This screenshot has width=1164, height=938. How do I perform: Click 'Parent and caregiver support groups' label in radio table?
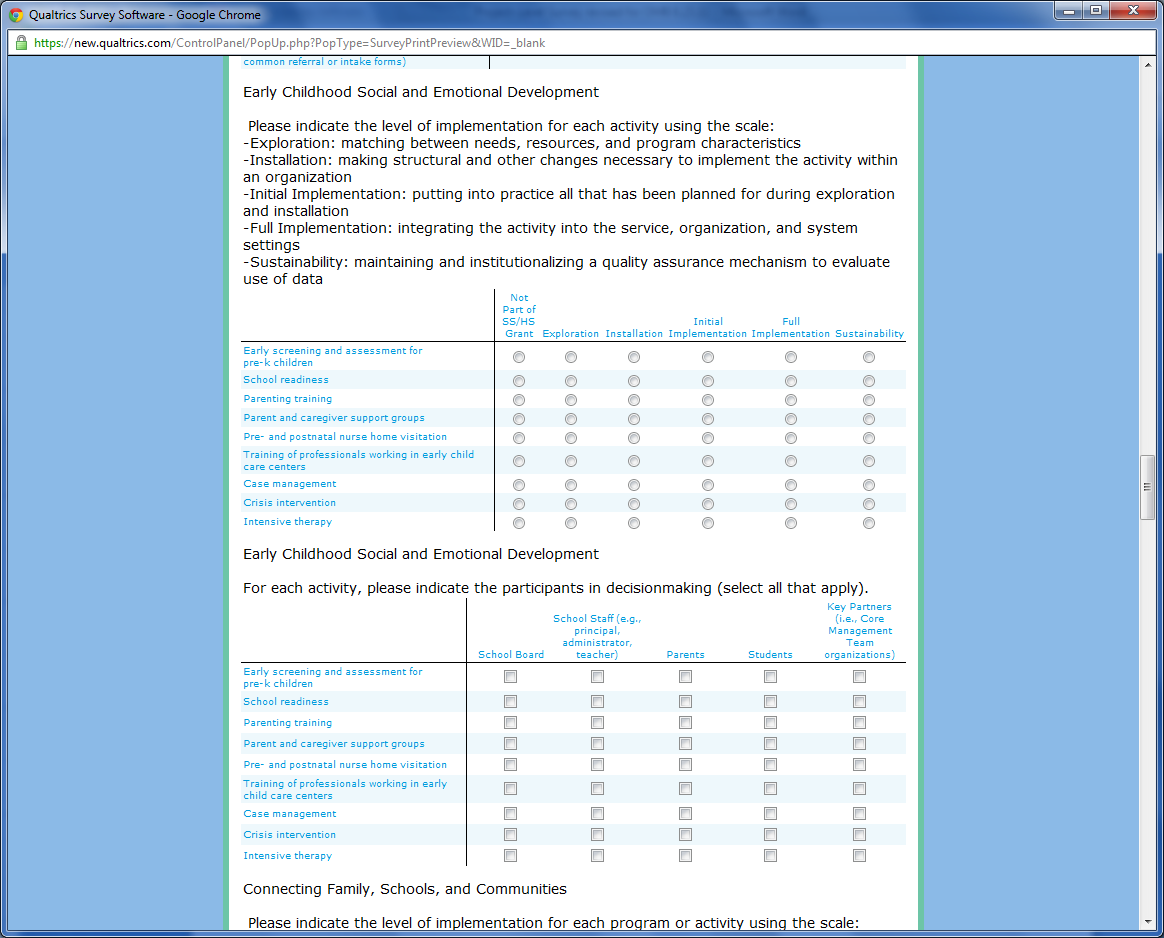334,418
